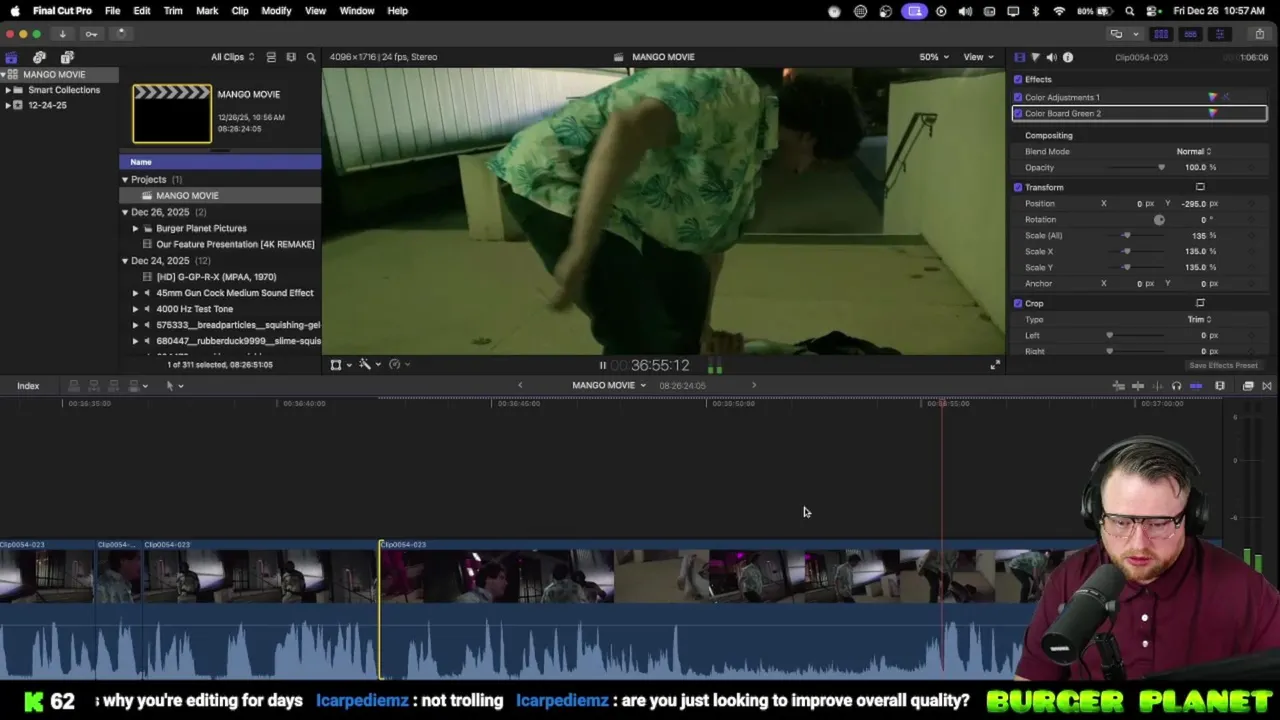Show the Effects browser icon
Viewport: 1280px width, 720px height.
pyautogui.click(x=1248, y=386)
